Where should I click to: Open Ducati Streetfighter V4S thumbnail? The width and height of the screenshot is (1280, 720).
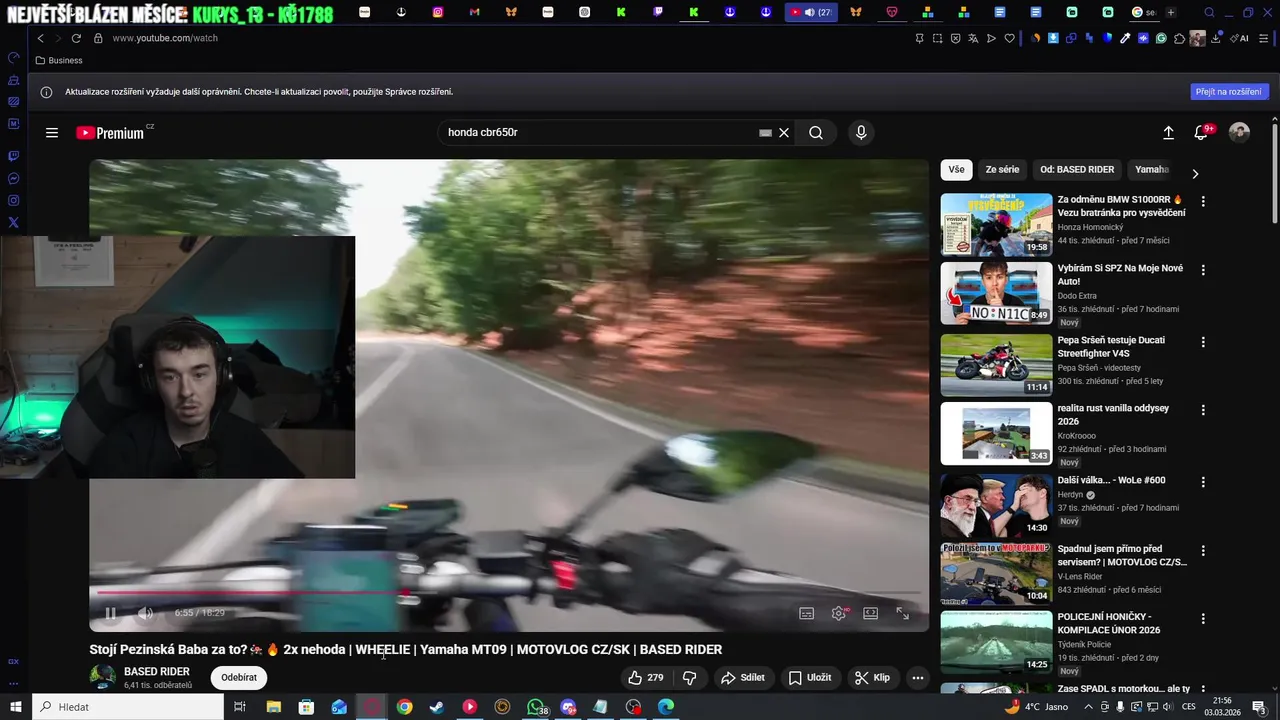pyautogui.click(x=996, y=365)
